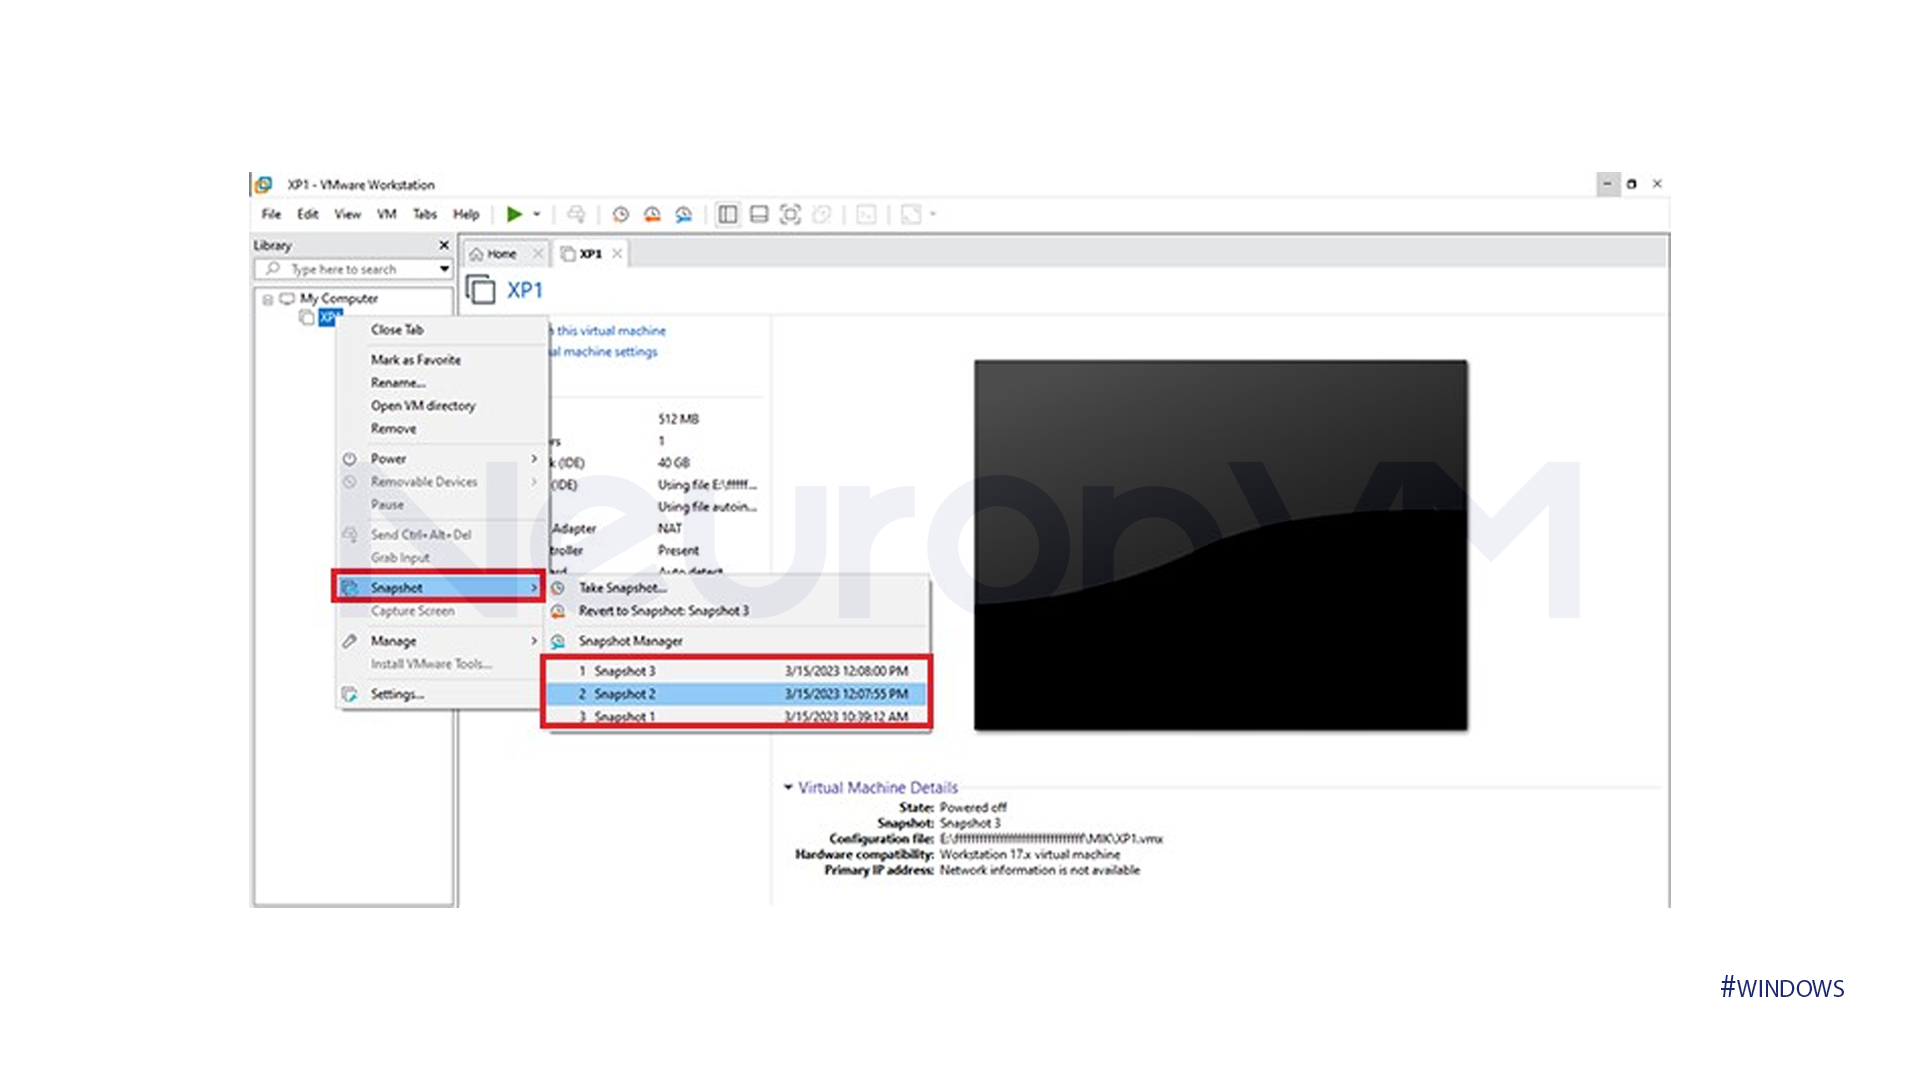
Task: Open the Edit menu
Action: [308, 214]
